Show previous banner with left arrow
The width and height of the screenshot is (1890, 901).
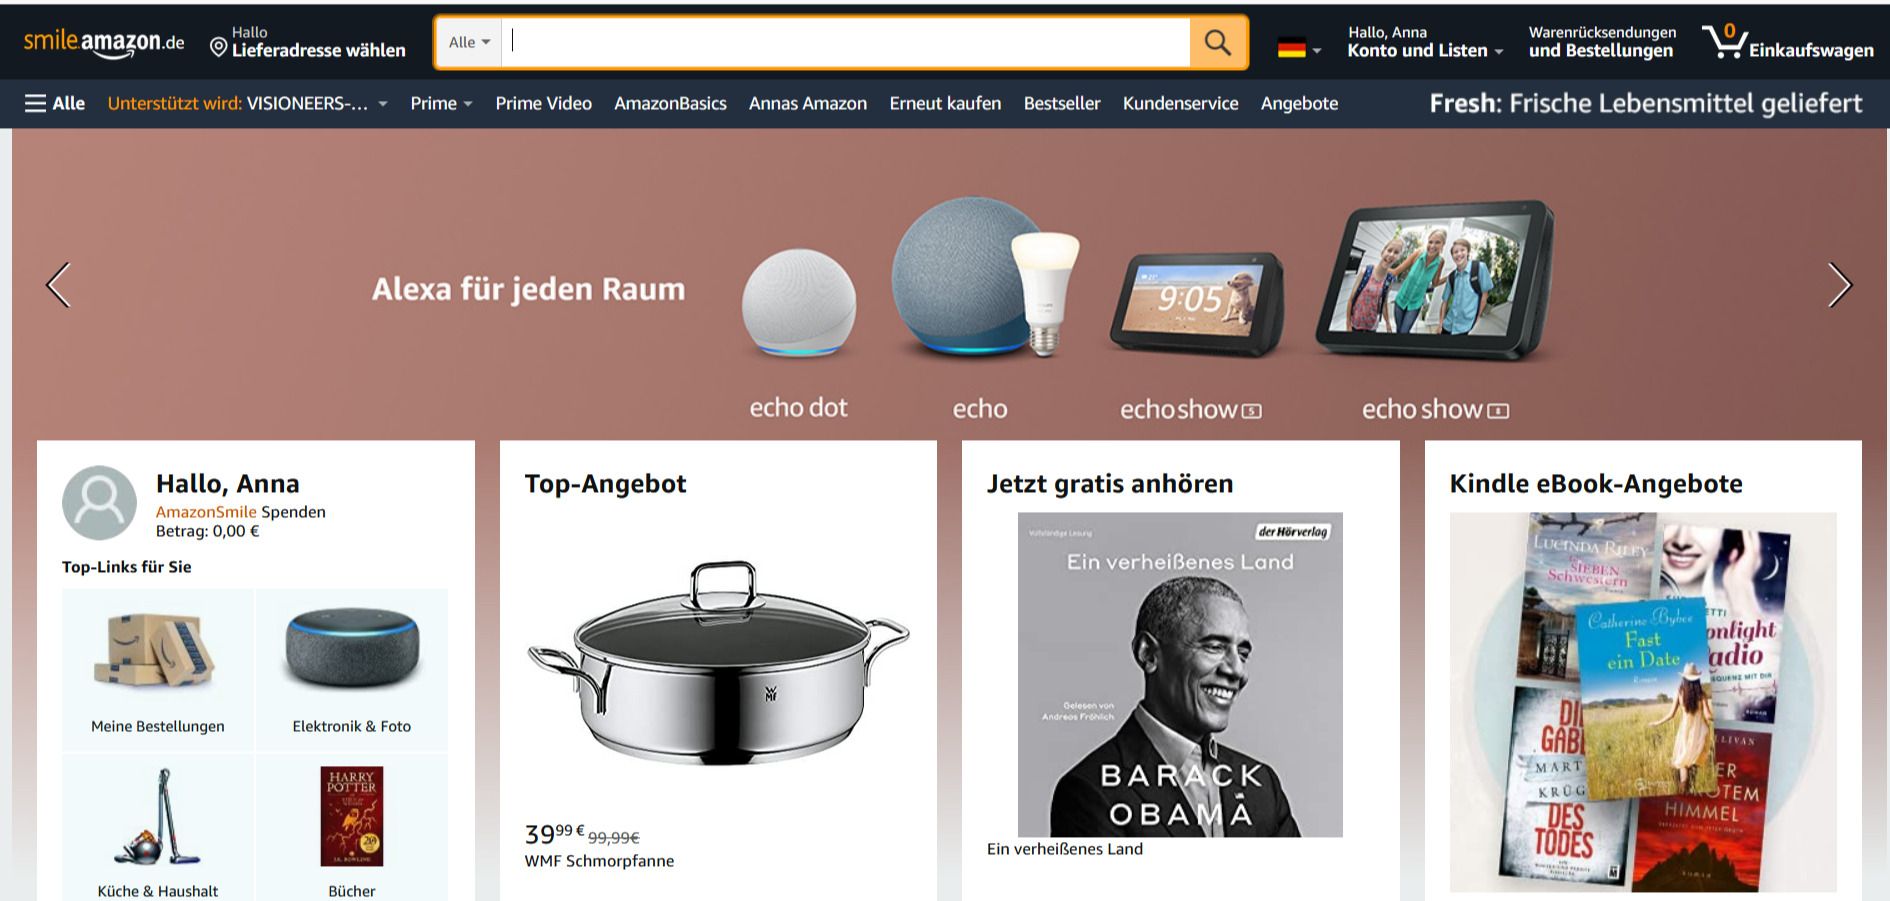59,285
